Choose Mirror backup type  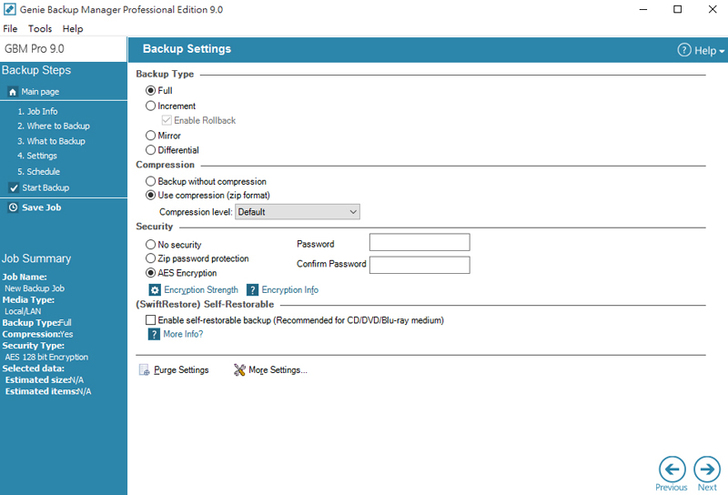pos(151,135)
